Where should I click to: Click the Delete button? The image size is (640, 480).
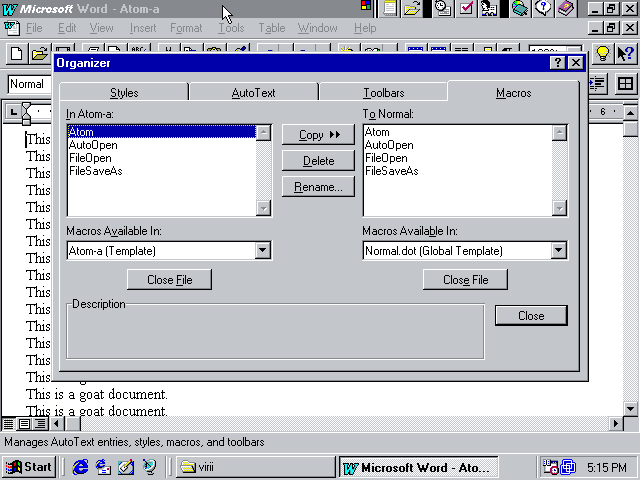click(x=318, y=161)
